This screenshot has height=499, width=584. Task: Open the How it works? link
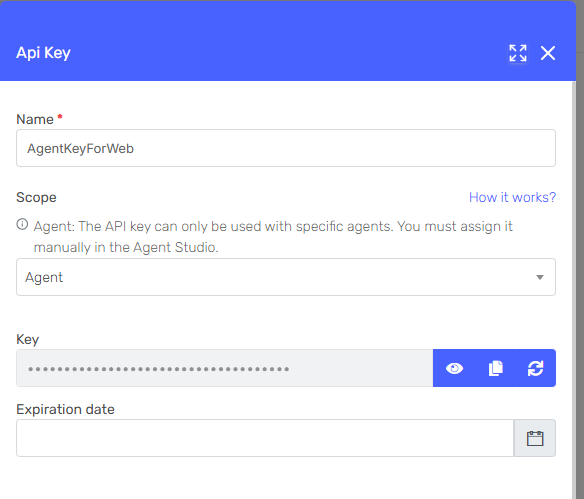512,197
